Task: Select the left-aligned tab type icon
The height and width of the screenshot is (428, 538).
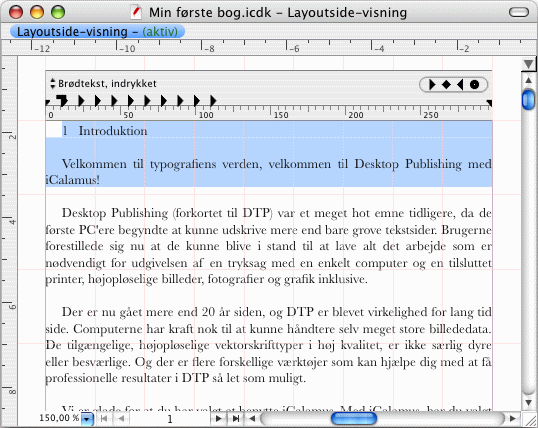Action: pos(432,84)
